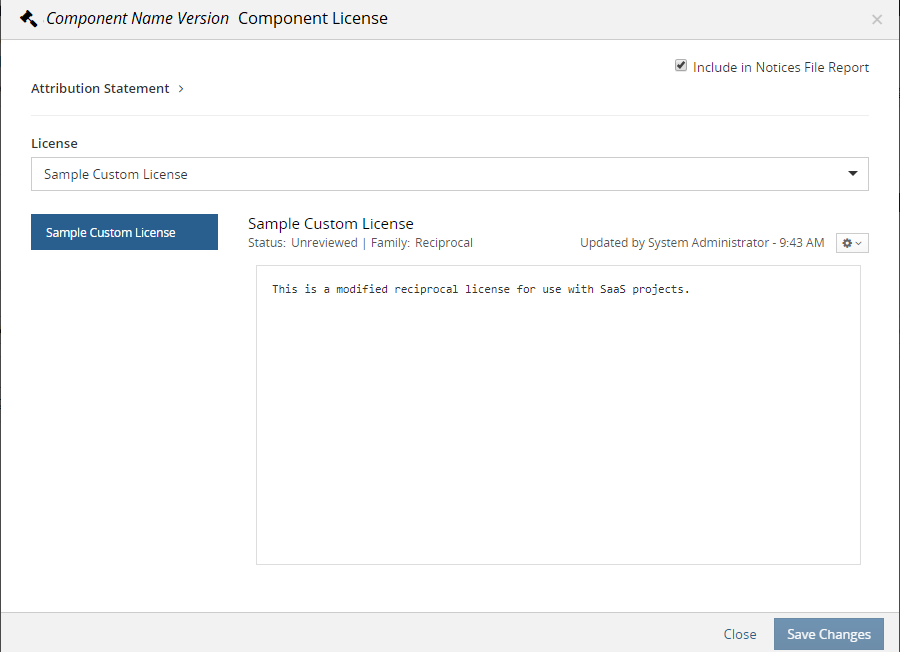Toggle the Include in Notices File Report checkbox
This screenshot has height=652, width=900.
click(681, 66)
